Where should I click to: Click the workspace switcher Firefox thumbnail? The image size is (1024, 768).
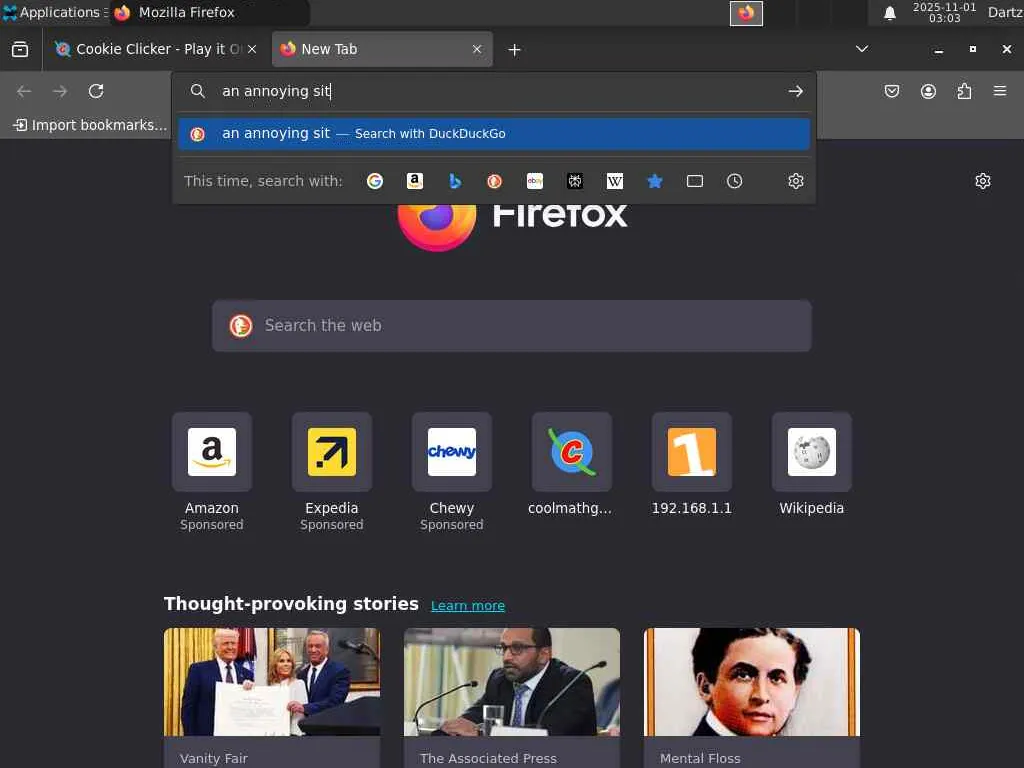pos(746,13)
